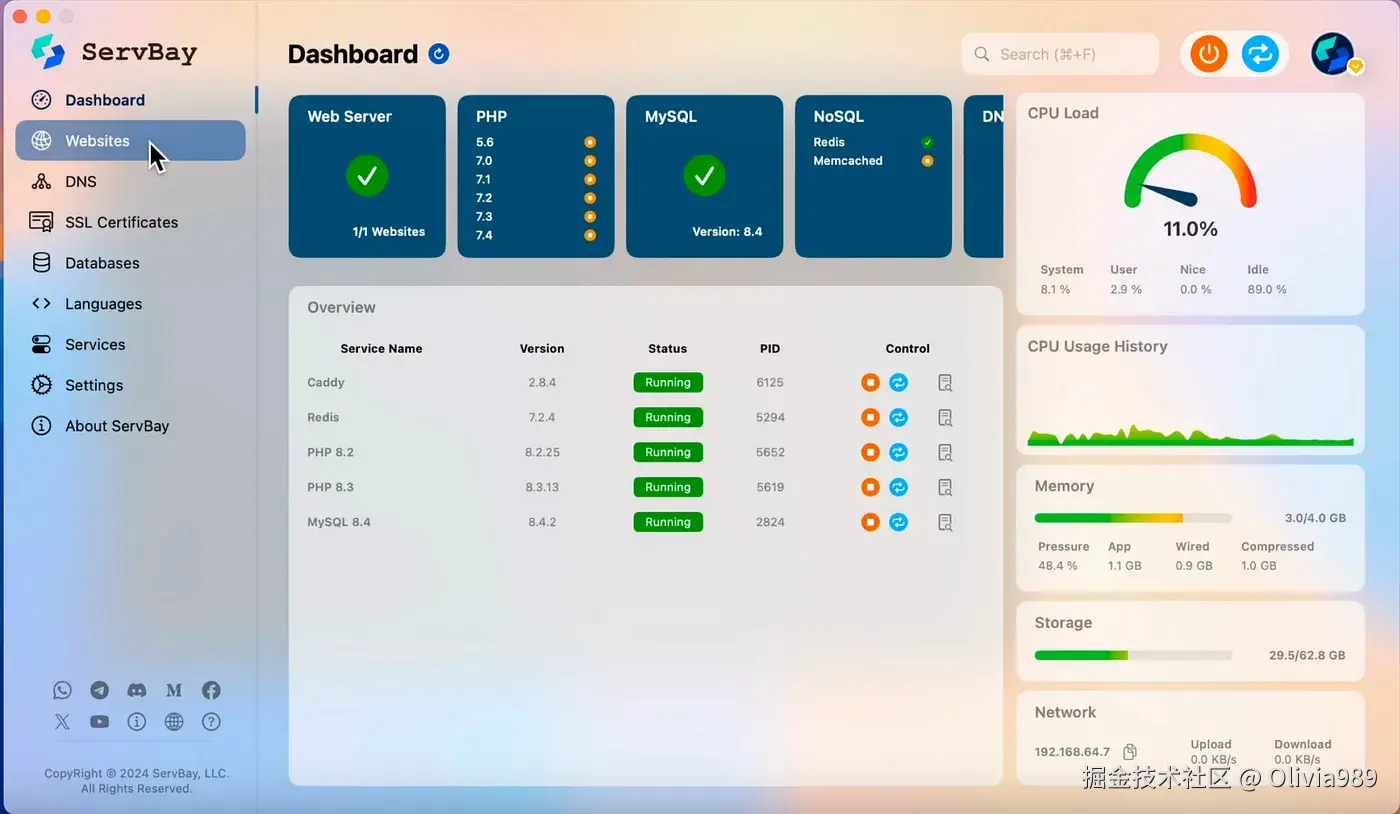Click the MySQL 8.4 Running status badge
The height and width of the screenshot is (814, 1400).
click(x=668, y=522)
